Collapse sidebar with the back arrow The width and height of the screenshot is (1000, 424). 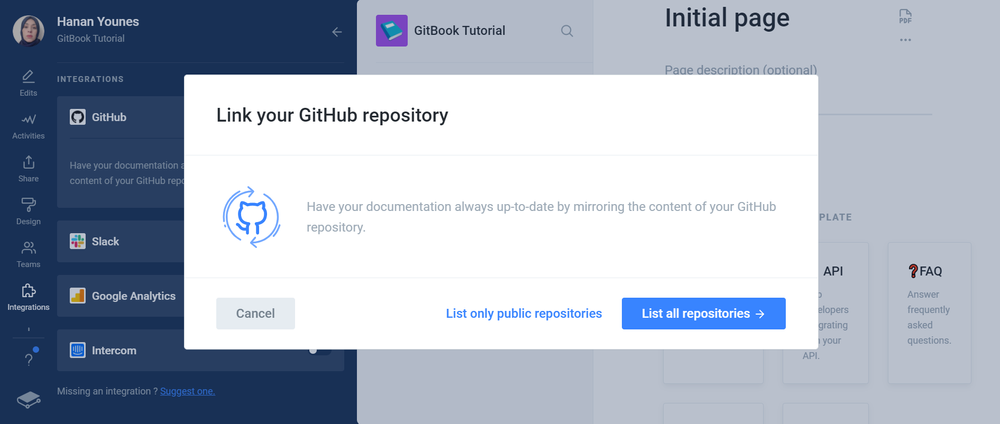click(337, 32)
